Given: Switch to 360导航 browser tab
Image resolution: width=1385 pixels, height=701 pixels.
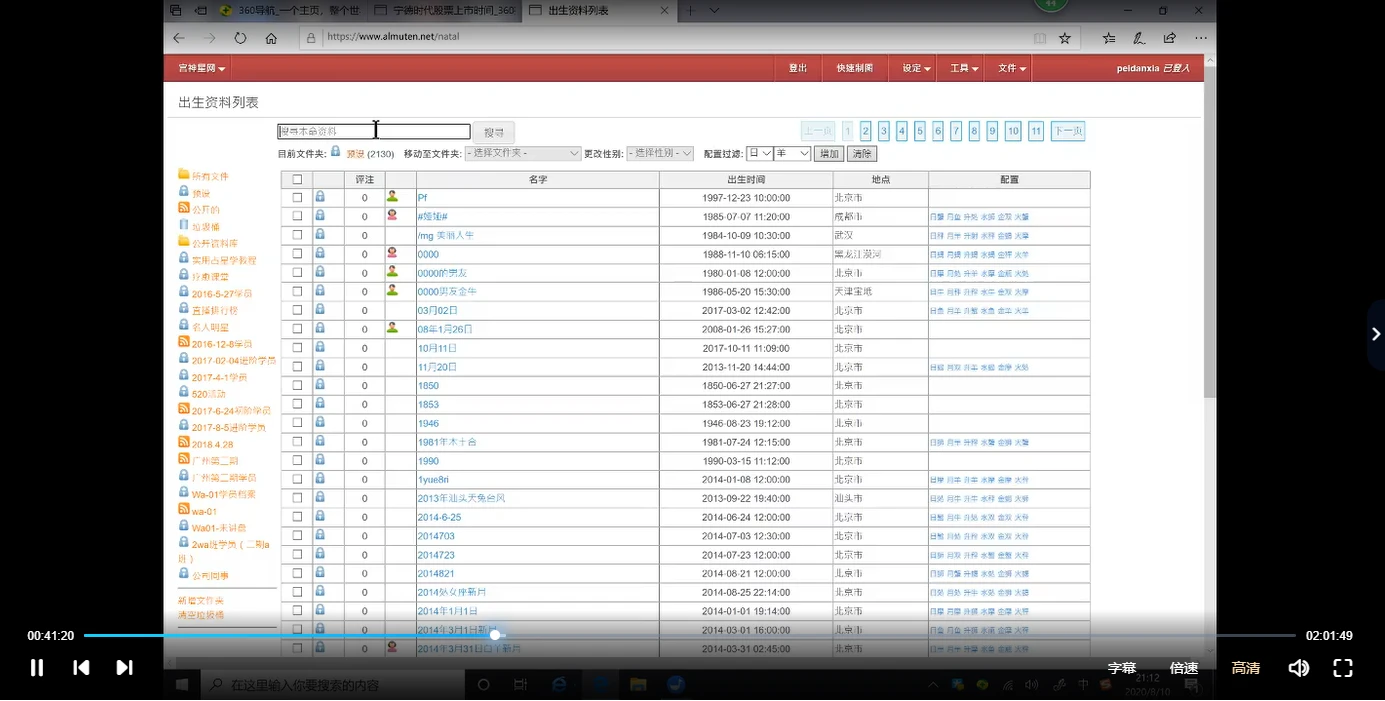Looking at the screenshot, I should click(290, 10).
